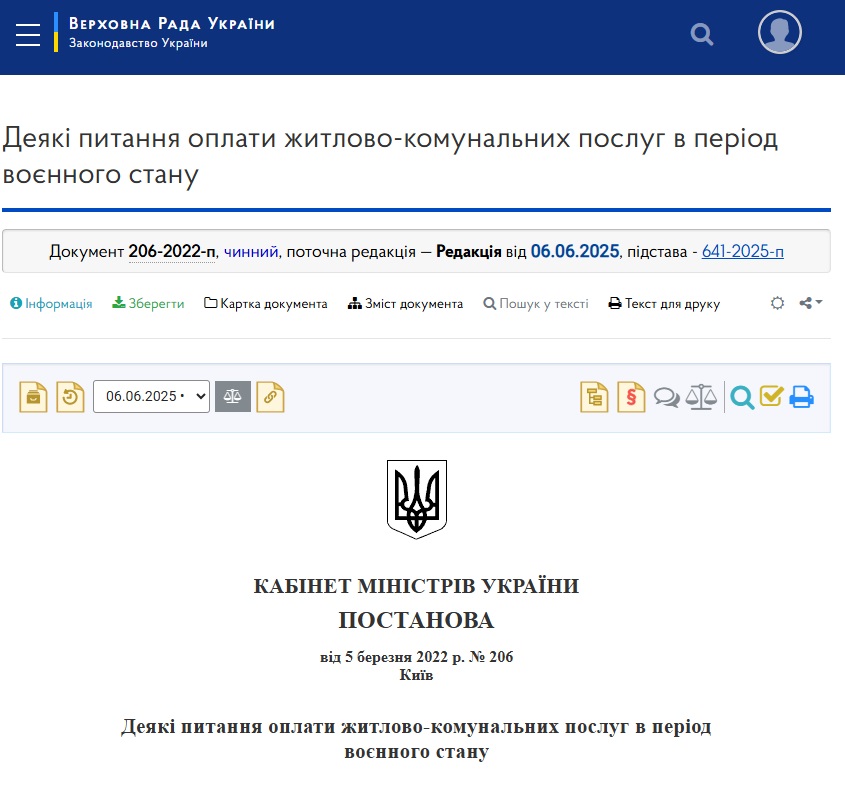Toggle the yellow checkmark box icon
The width and height of the screenshot is (845, 792).
pyautogui.click(x=771, y=397)
